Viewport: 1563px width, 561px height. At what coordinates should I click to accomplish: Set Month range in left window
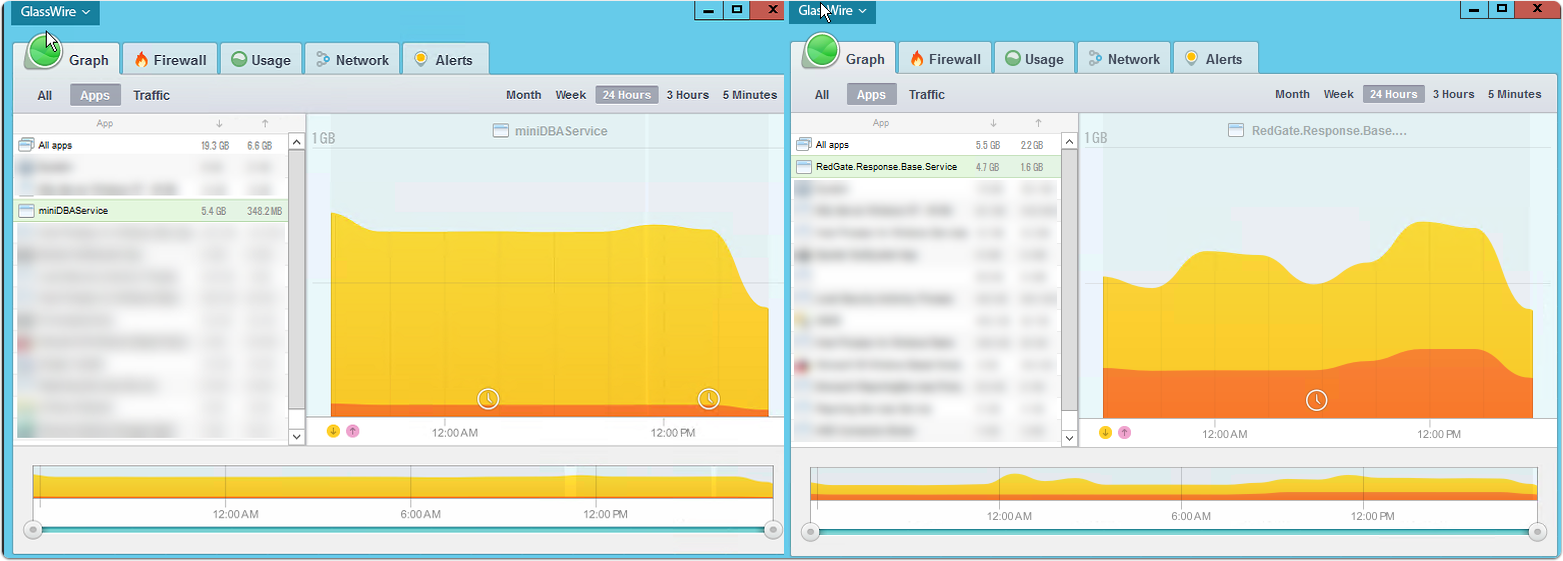pyautogui.click(x=524, y=95)
